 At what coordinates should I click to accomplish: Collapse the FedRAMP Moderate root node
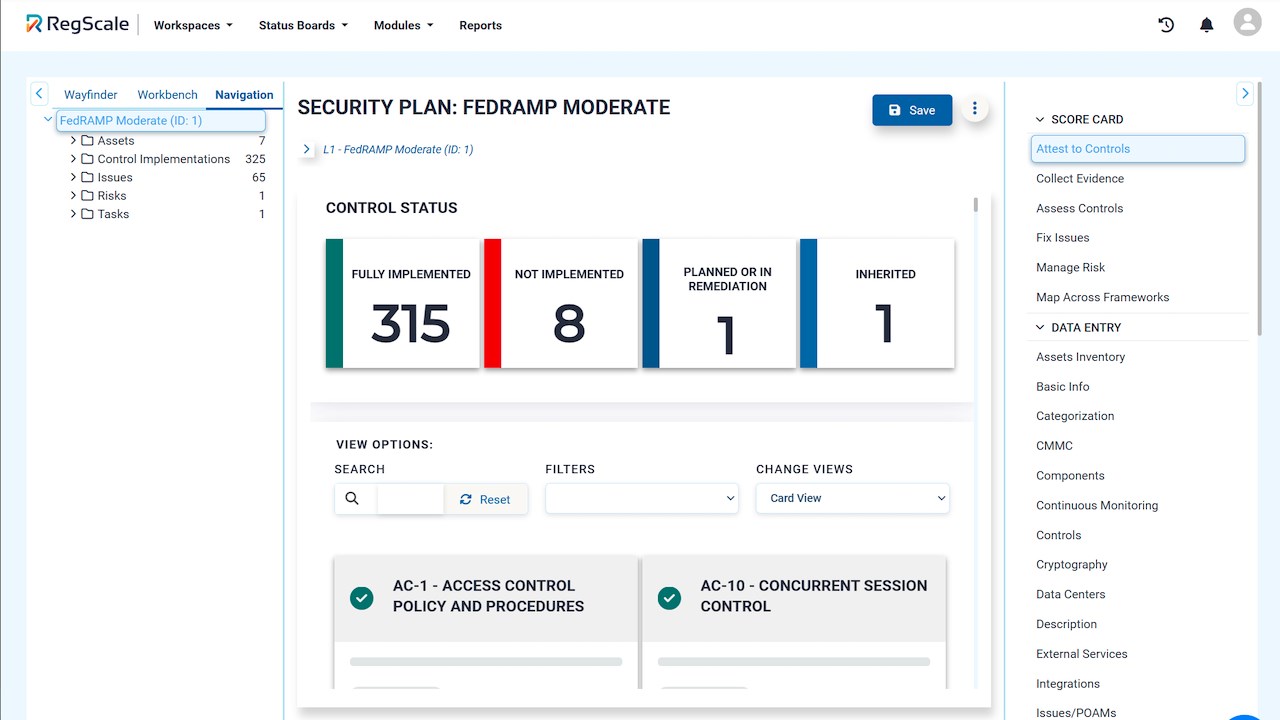click(48, 120)
